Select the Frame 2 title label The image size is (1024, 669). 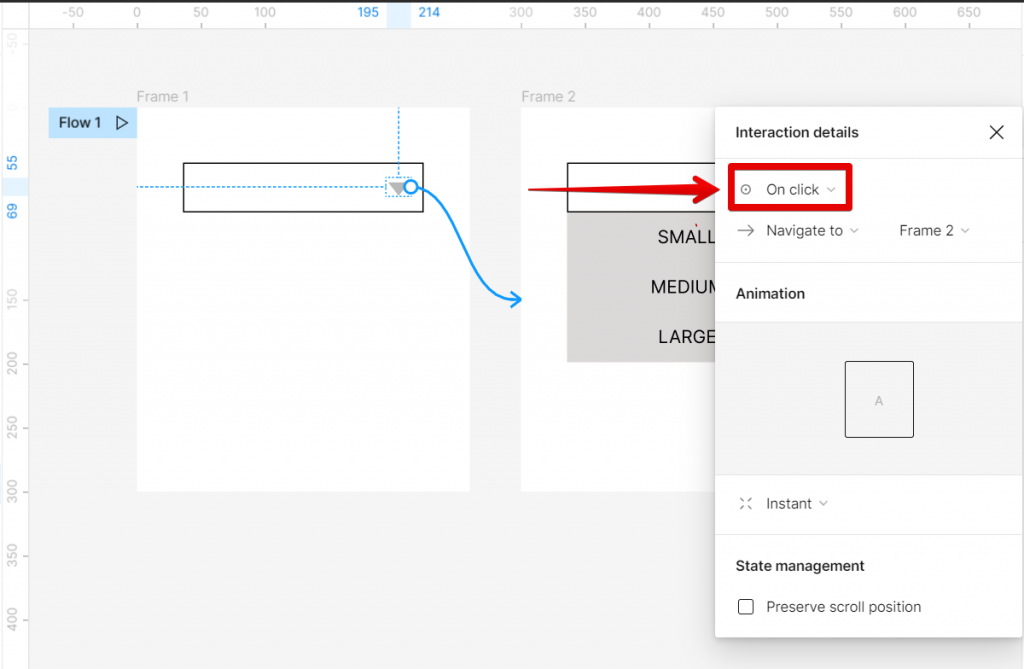click(x=548, y=96)
